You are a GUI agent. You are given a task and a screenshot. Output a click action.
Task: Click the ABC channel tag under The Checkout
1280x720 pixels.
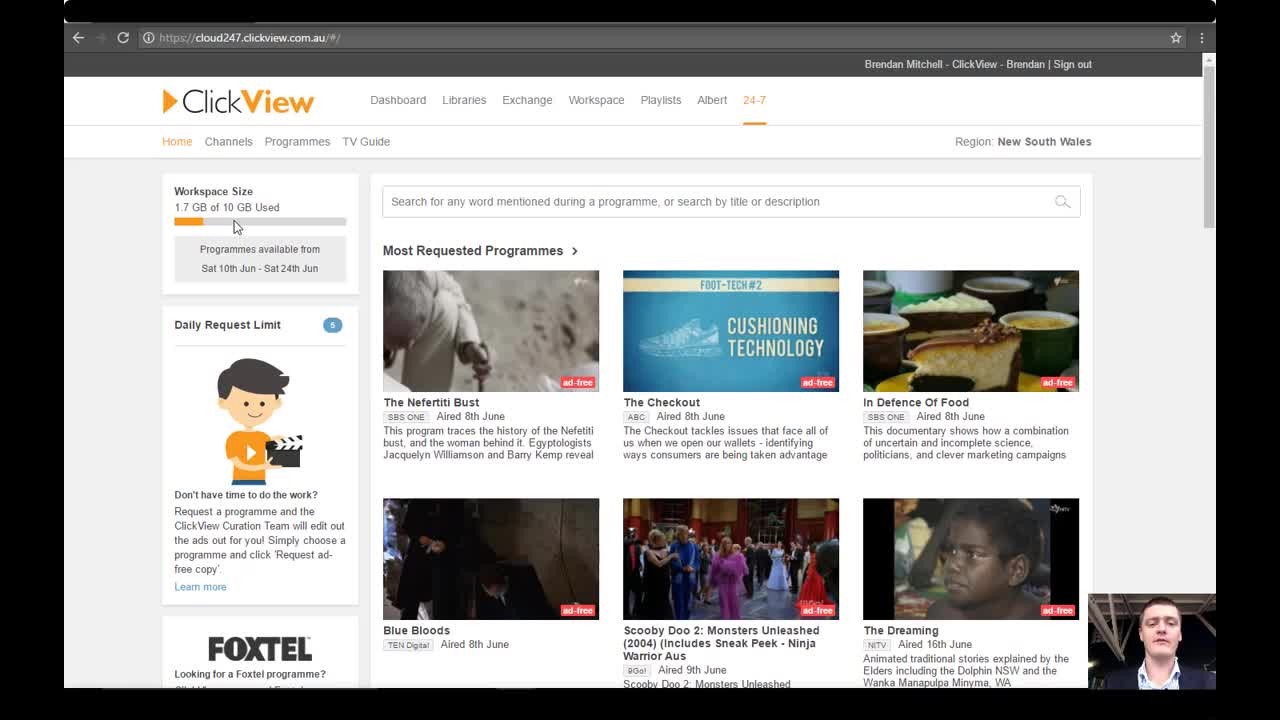point(636,417)
